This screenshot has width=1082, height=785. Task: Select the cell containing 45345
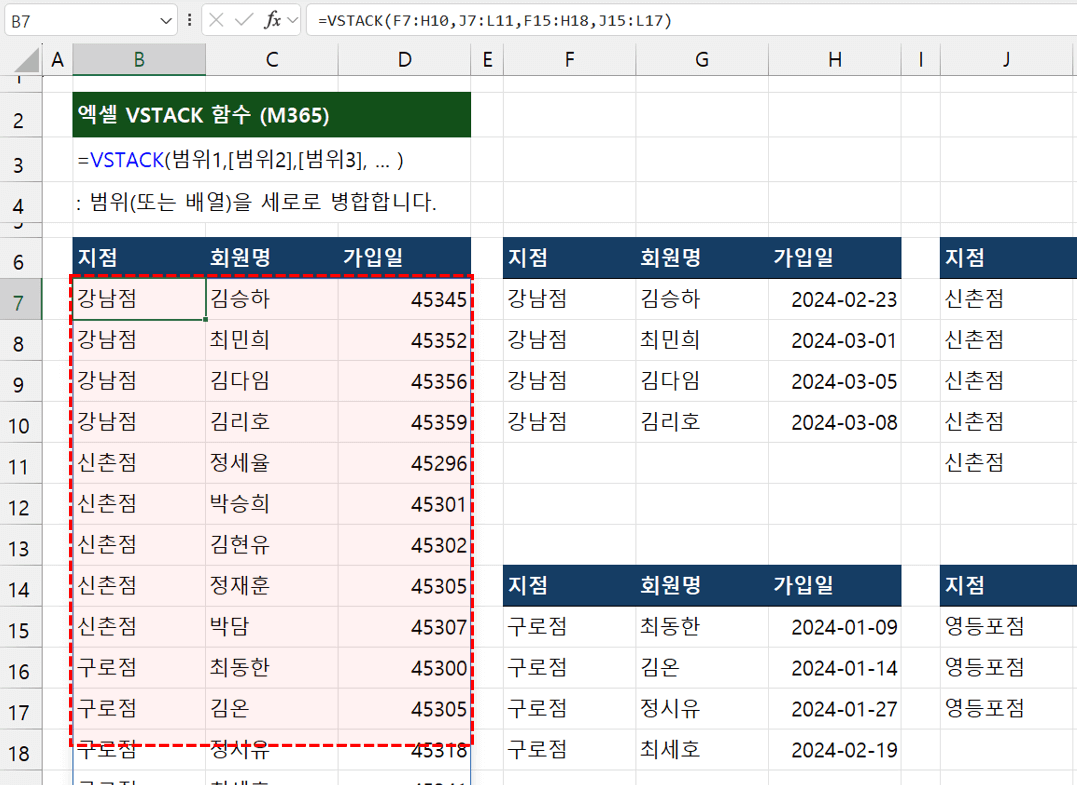[x=404, y=299]
